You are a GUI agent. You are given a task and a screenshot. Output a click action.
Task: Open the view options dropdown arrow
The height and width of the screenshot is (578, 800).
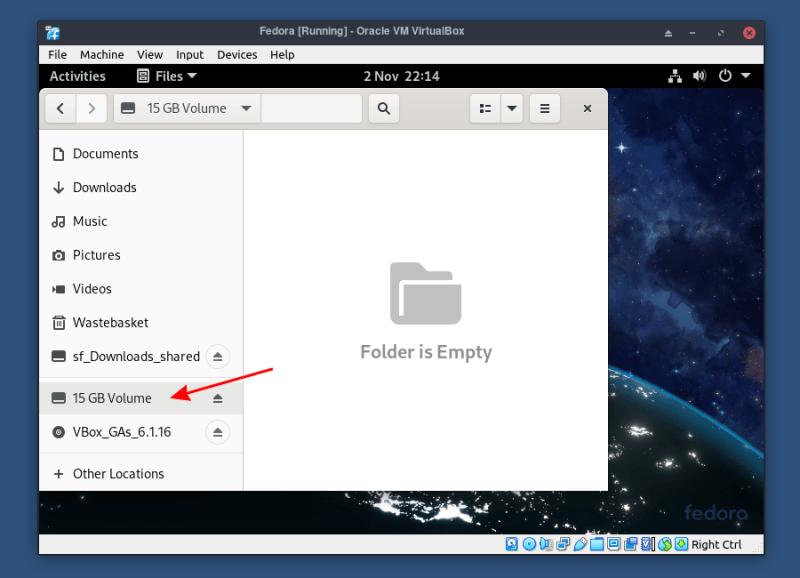tap(513, 108)
